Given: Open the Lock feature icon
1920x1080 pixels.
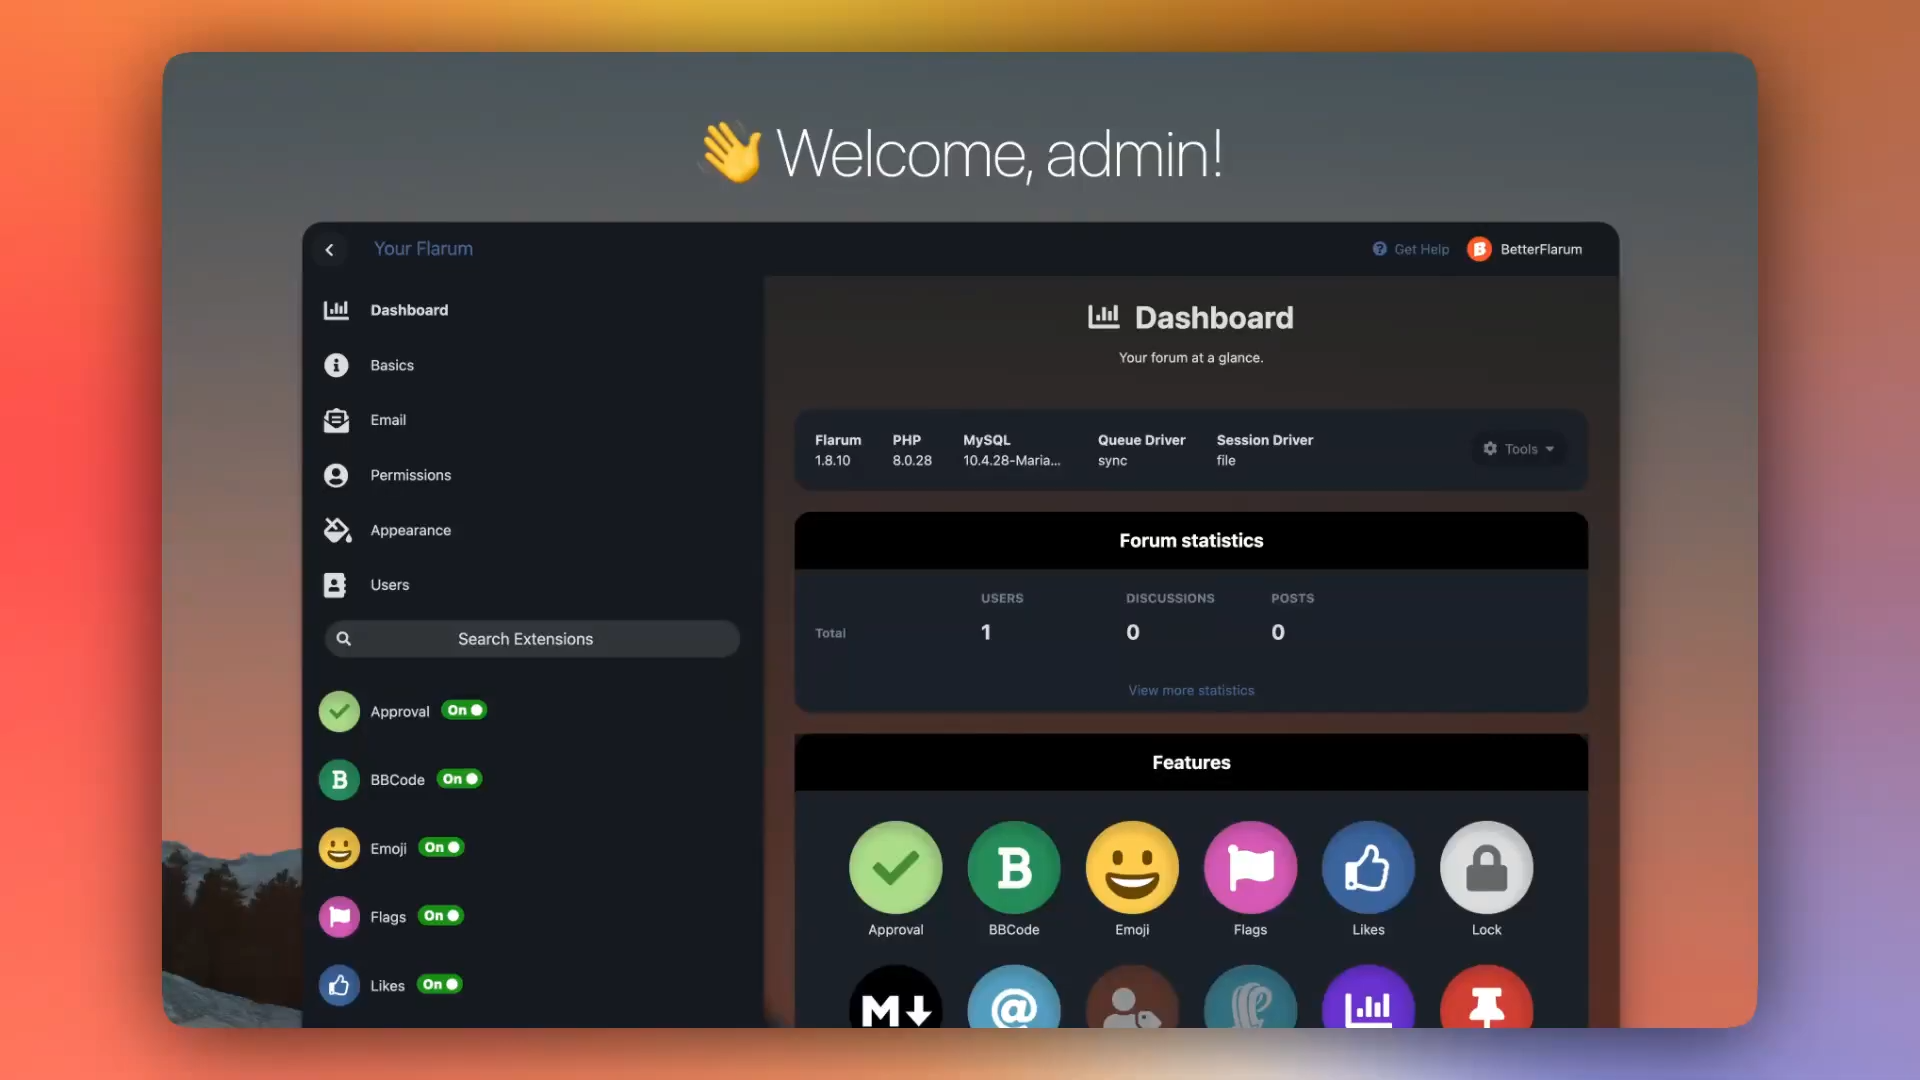Looking at the screenshot, I should pyautogui.click(x=1486, y=868).
